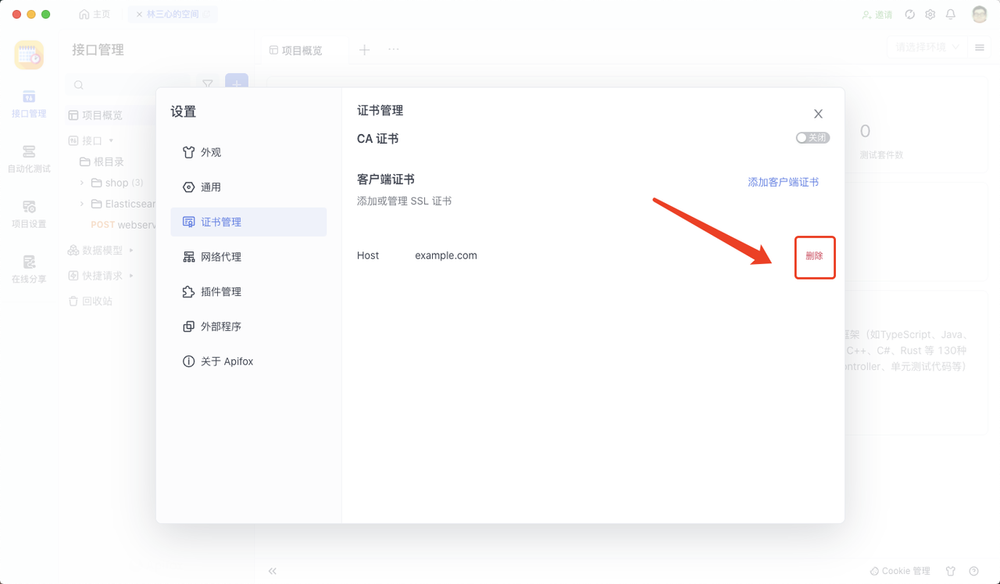Screen dimensions: 1000x584
Task: Click the hamburger menu beside the environment selector
Action: pos(978,46)
